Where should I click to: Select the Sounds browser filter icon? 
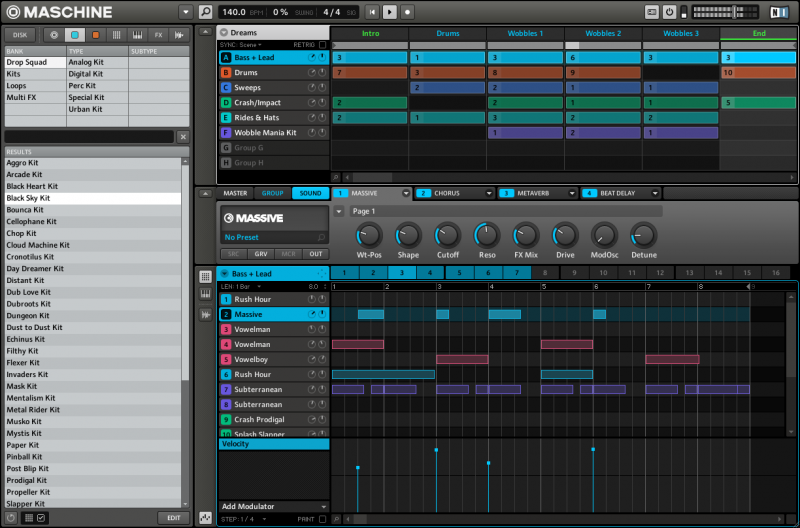tap(95, 35)
